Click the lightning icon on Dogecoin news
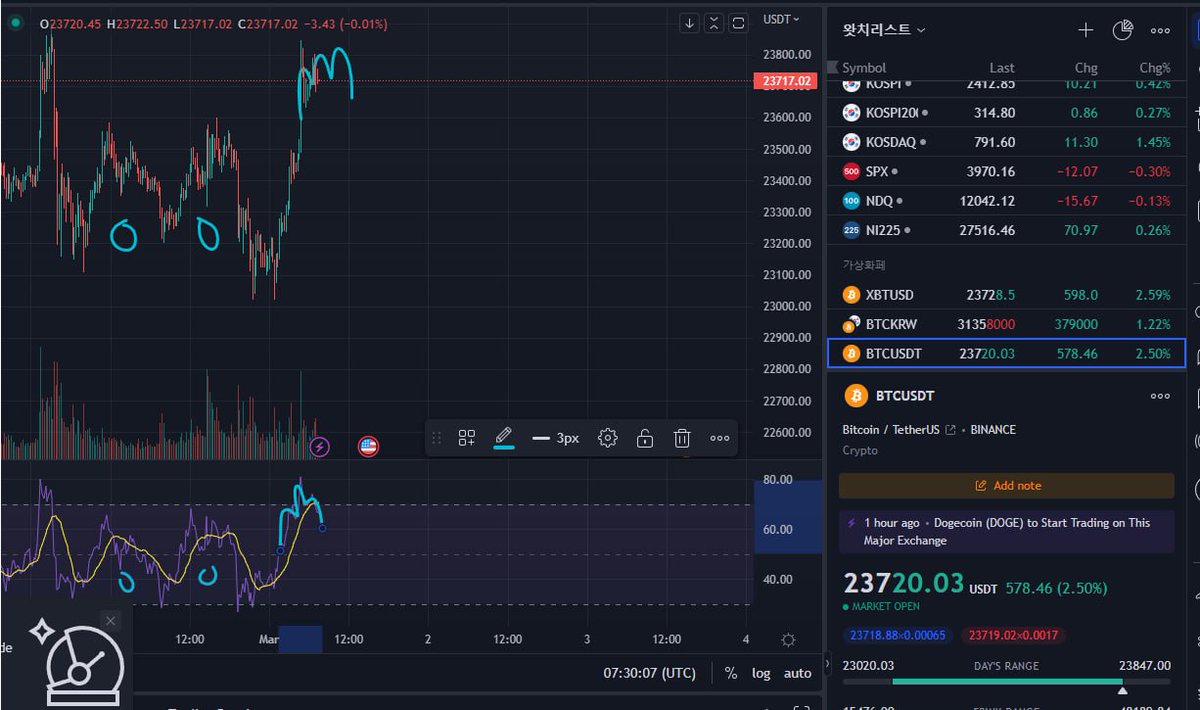 pos(852,523)
